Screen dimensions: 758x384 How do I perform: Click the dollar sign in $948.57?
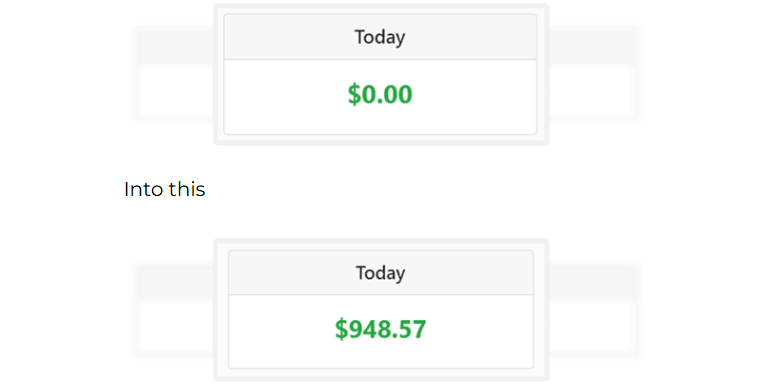pyautogui.click(x=341, y=329)
